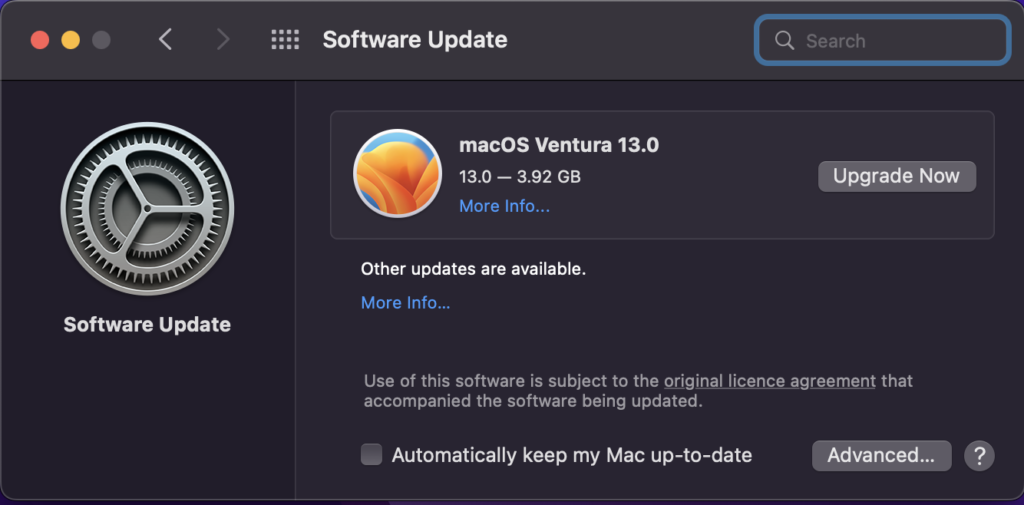This screenshot has width=1024, height=505.
Task: Enable Automatically keep my Mac up-to-date checkbox
Action: pyautogui.click(x=372, y=455)
